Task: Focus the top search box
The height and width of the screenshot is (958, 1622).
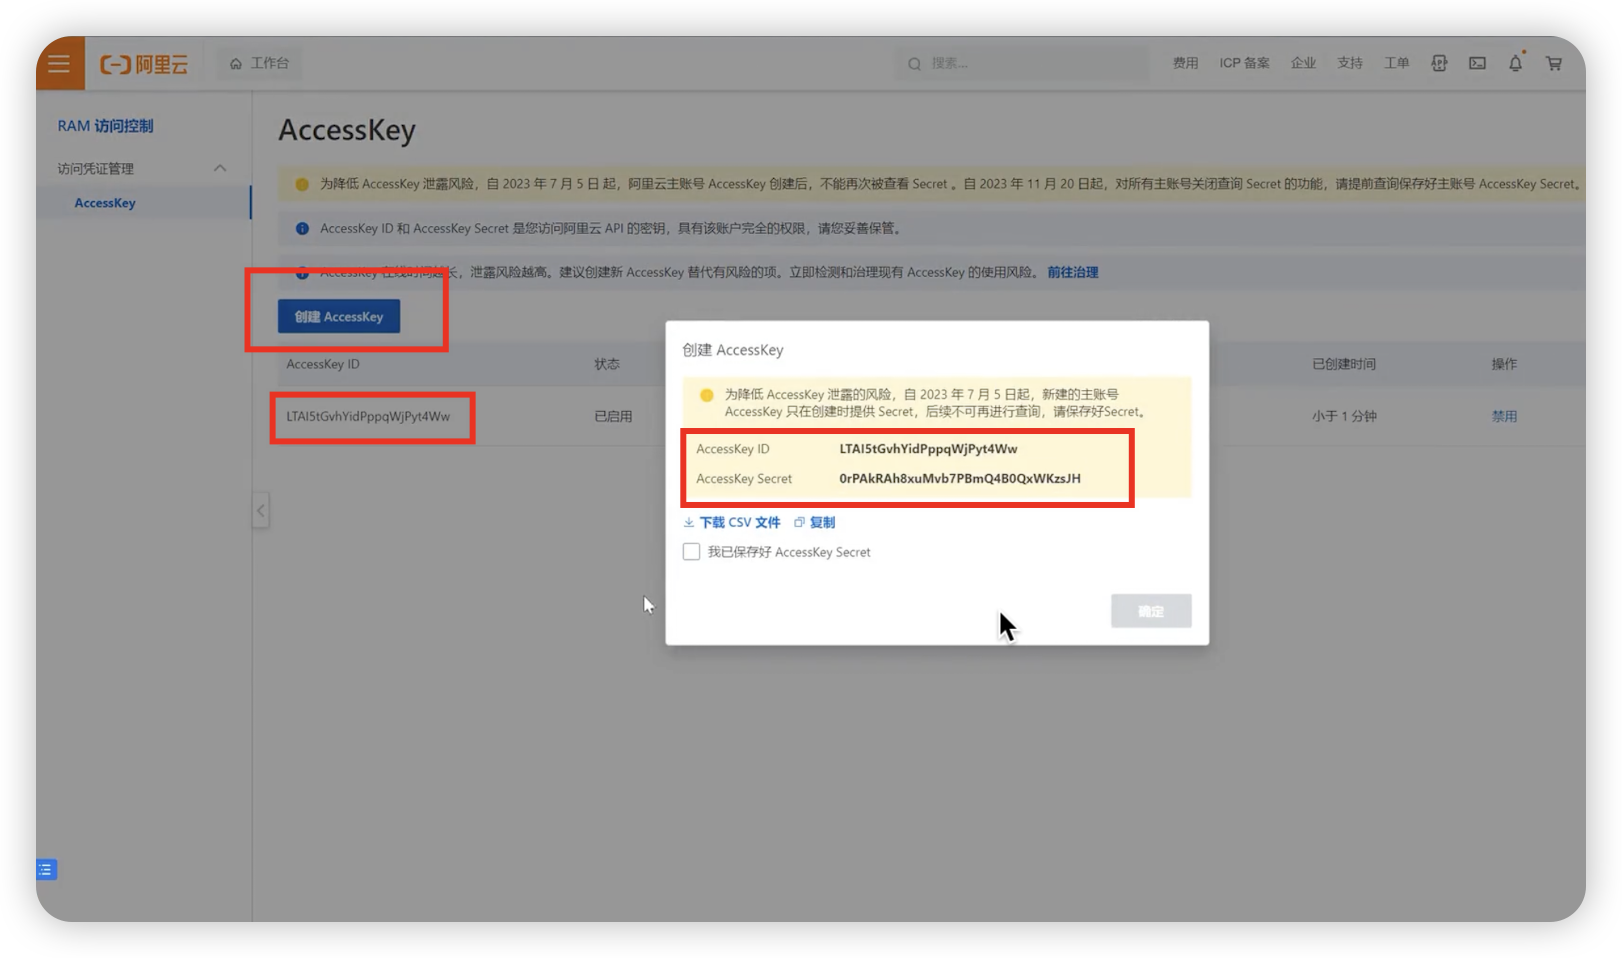Action: (1022, 63)
